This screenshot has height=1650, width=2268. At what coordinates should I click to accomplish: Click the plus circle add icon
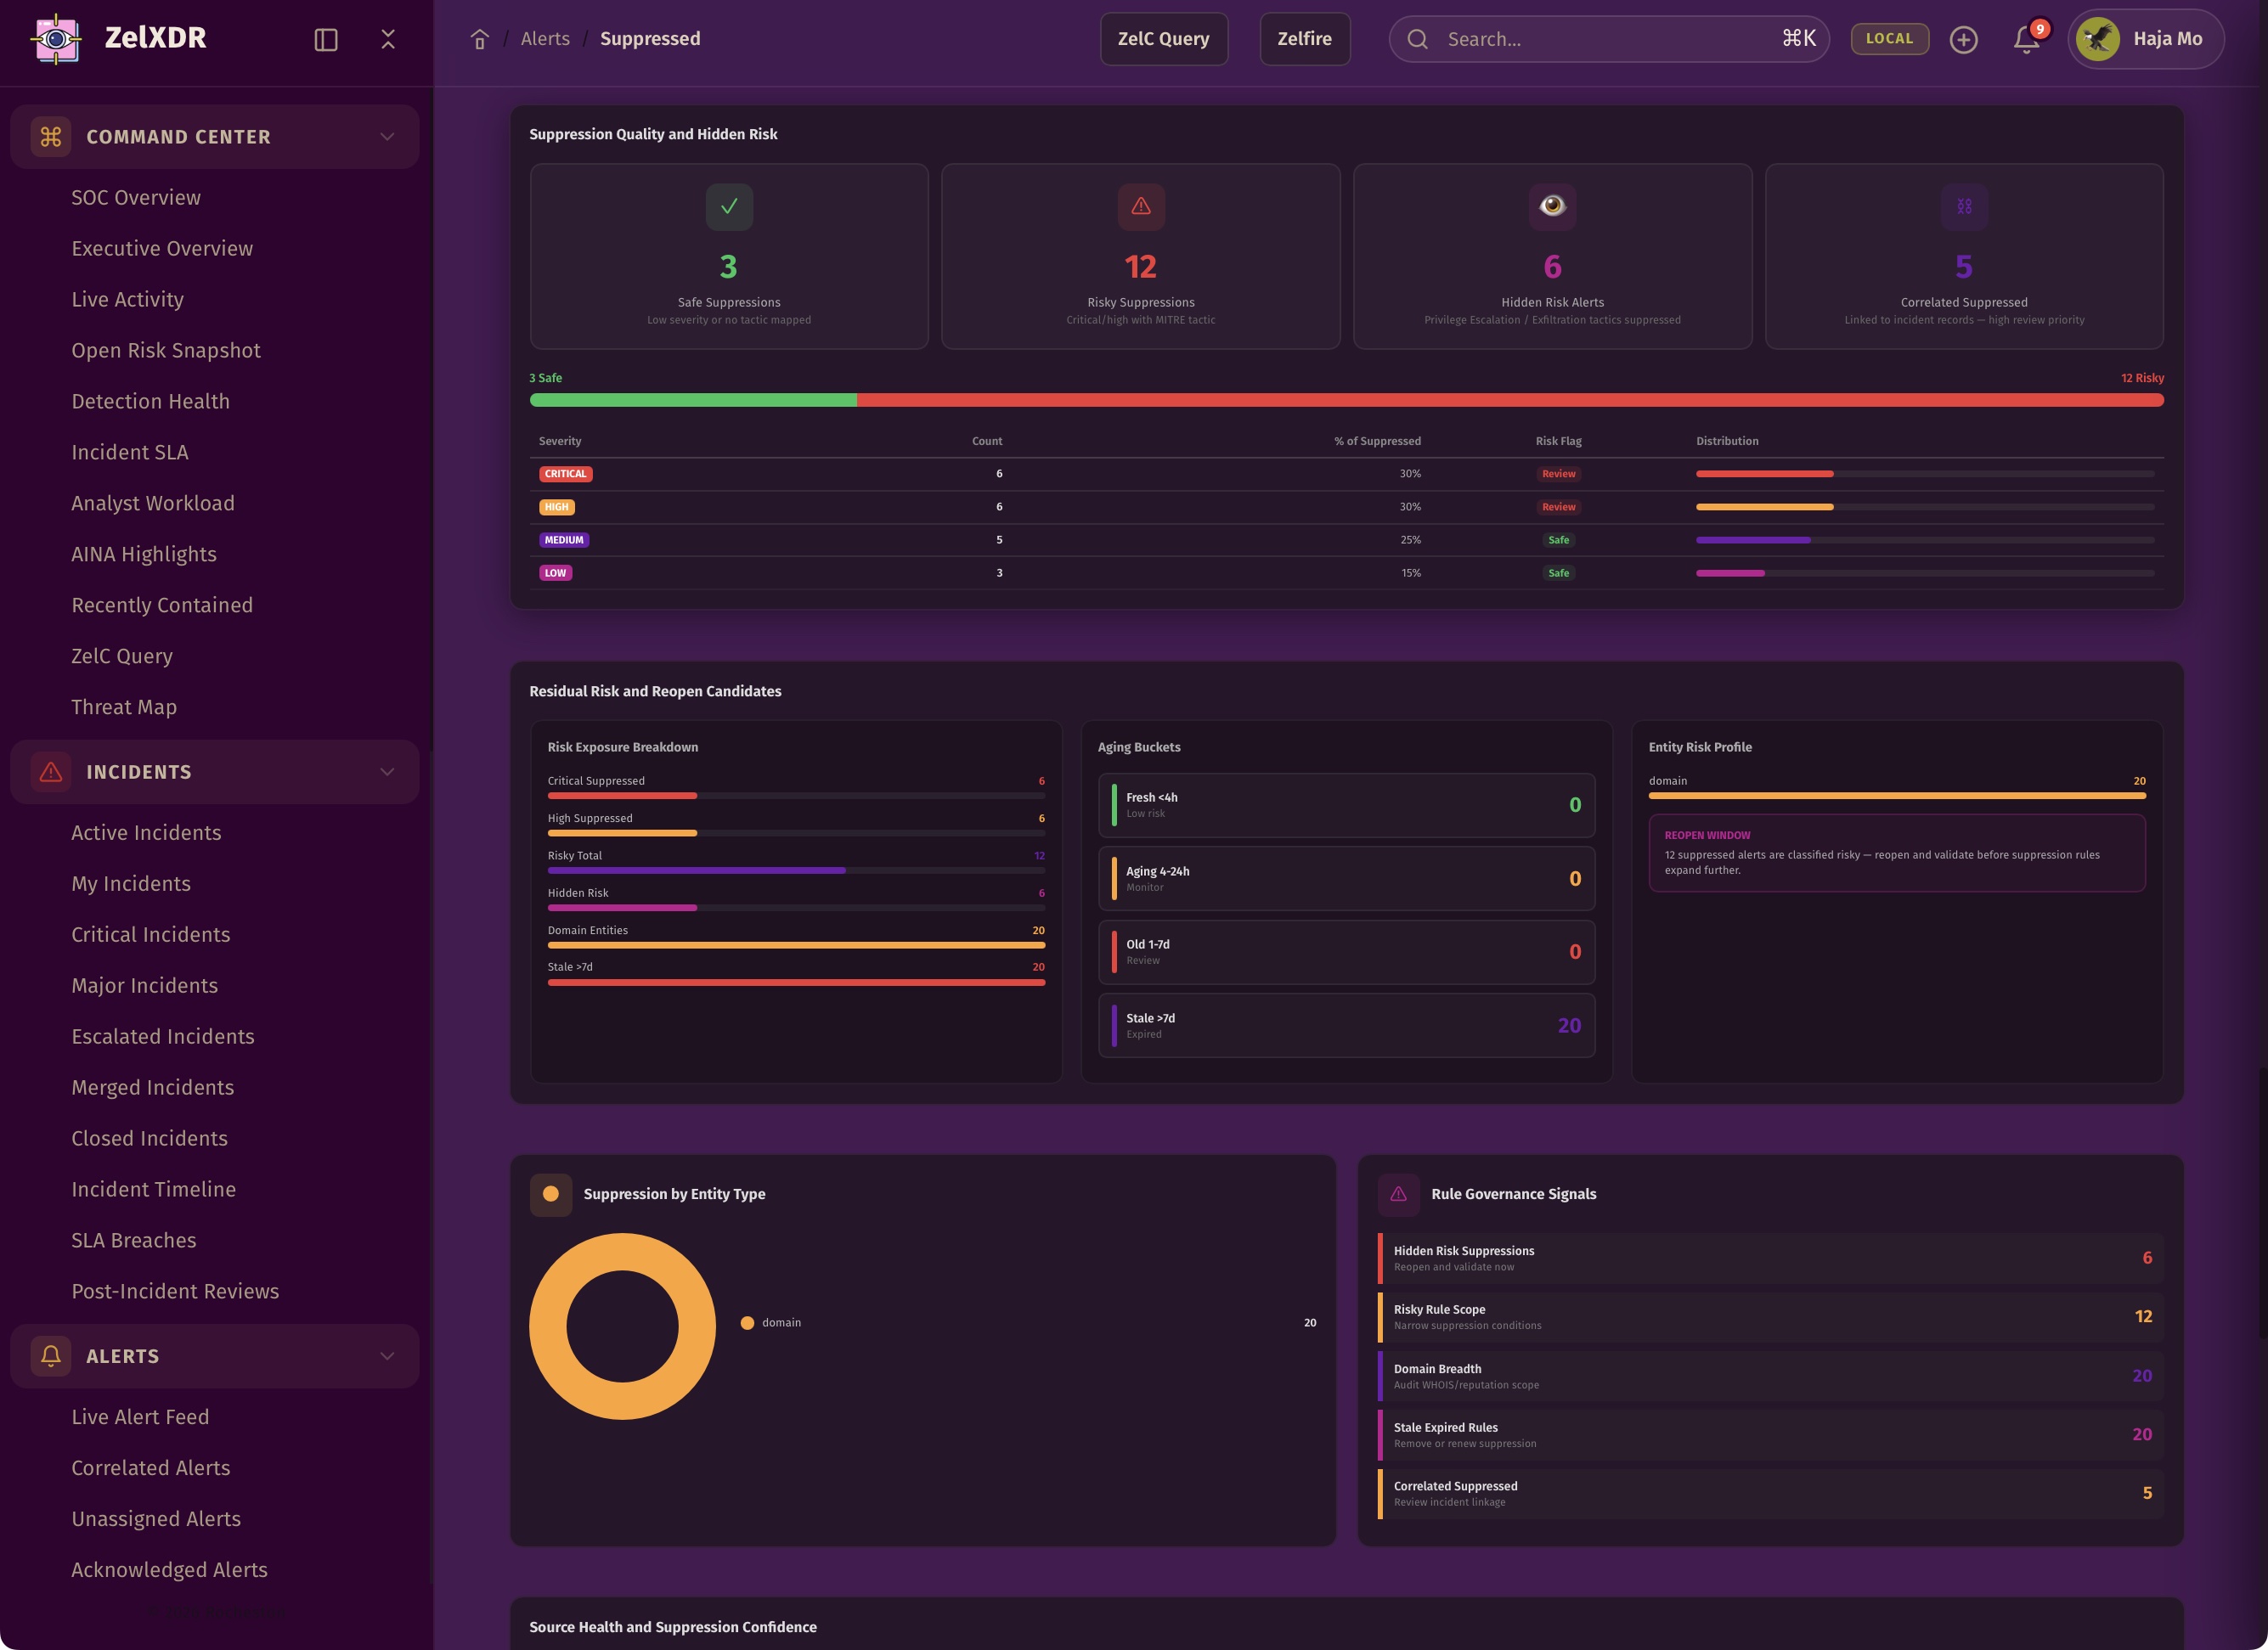(x=1963, y=39)
